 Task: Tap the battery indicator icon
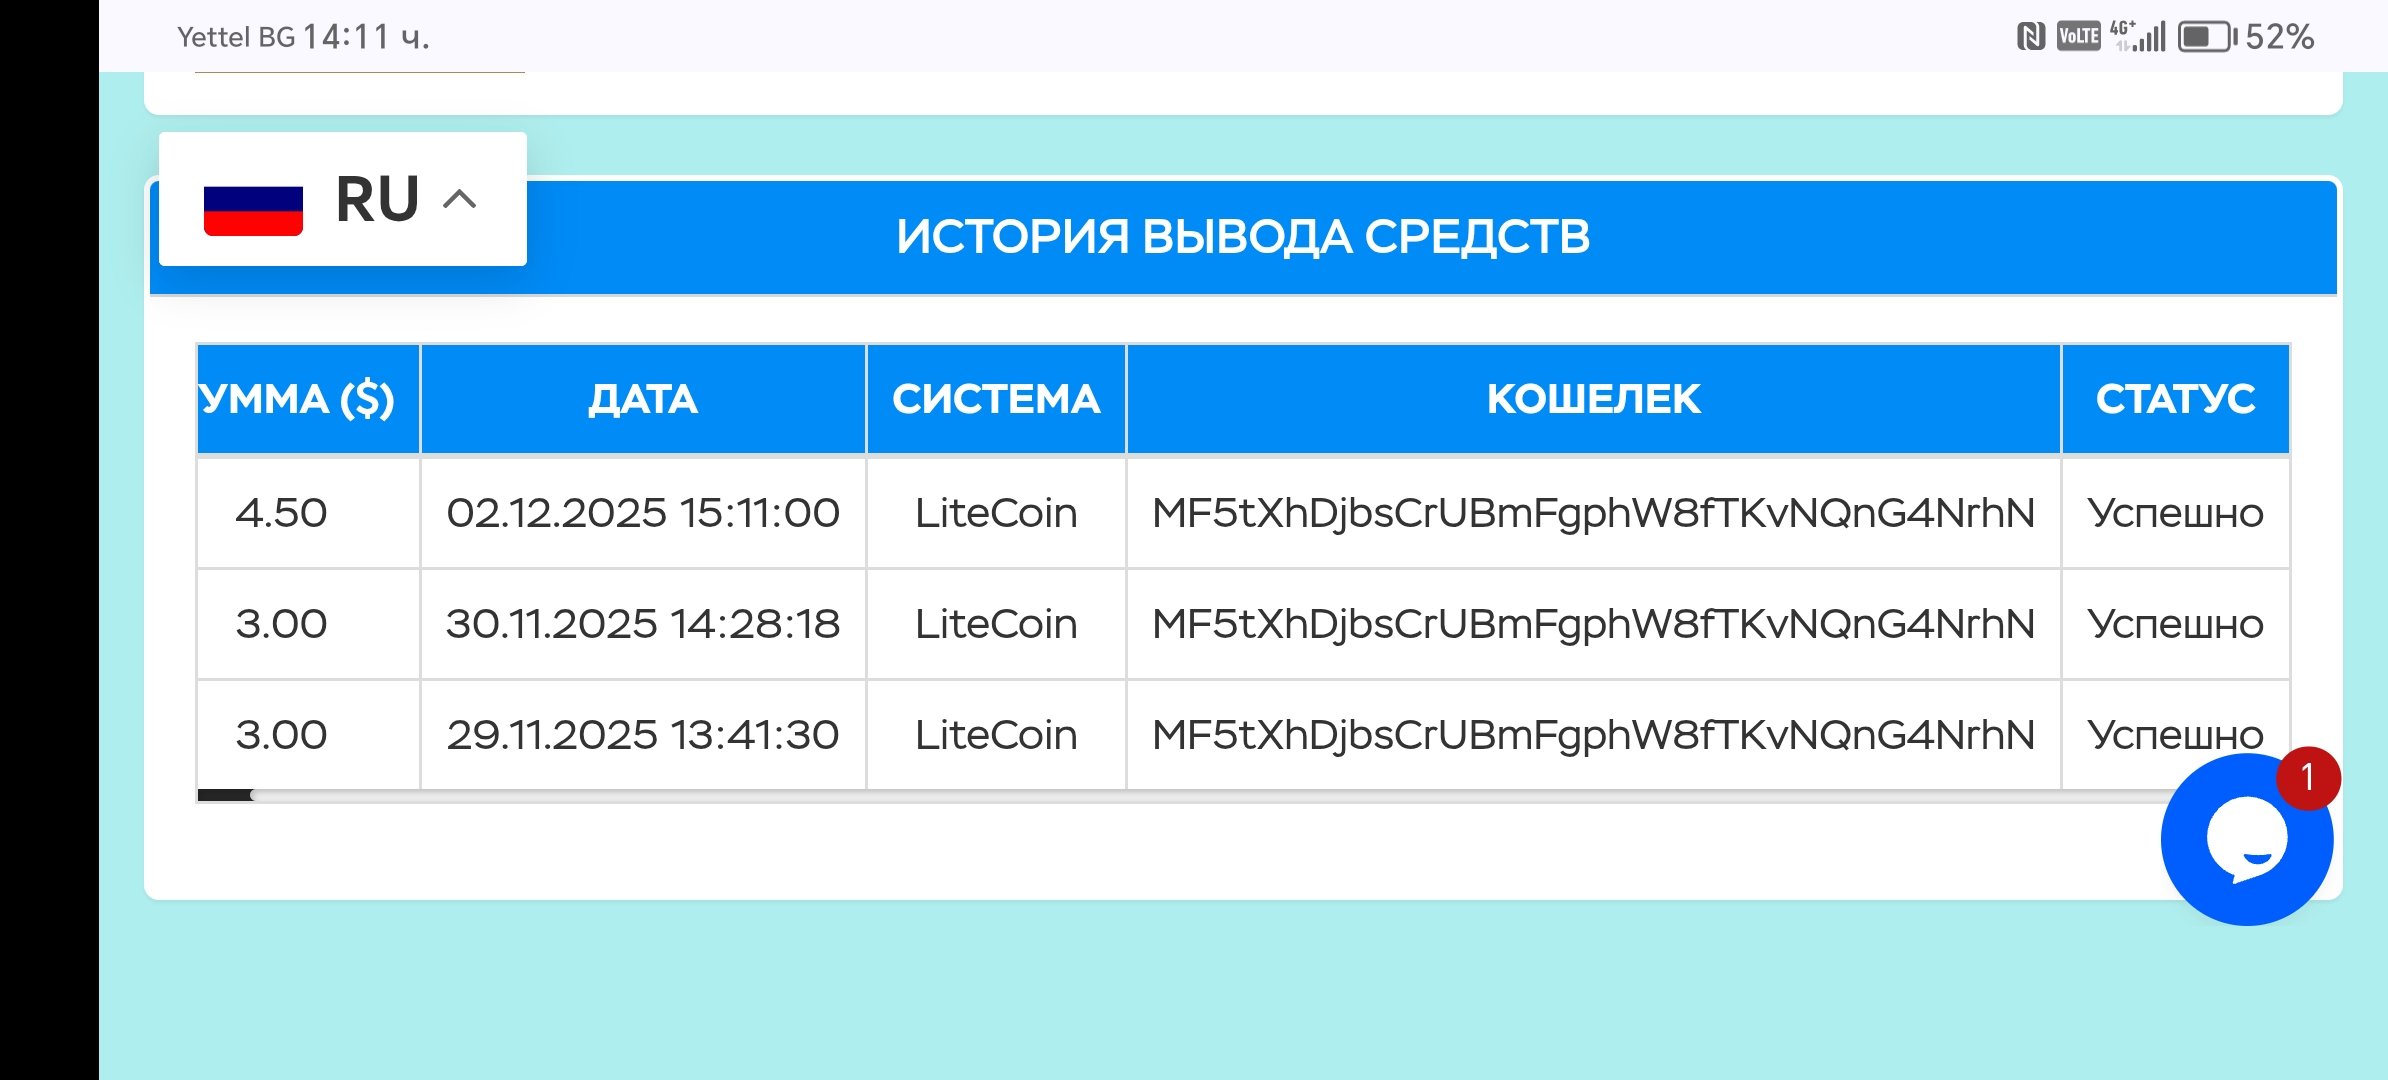[2206, 37]
